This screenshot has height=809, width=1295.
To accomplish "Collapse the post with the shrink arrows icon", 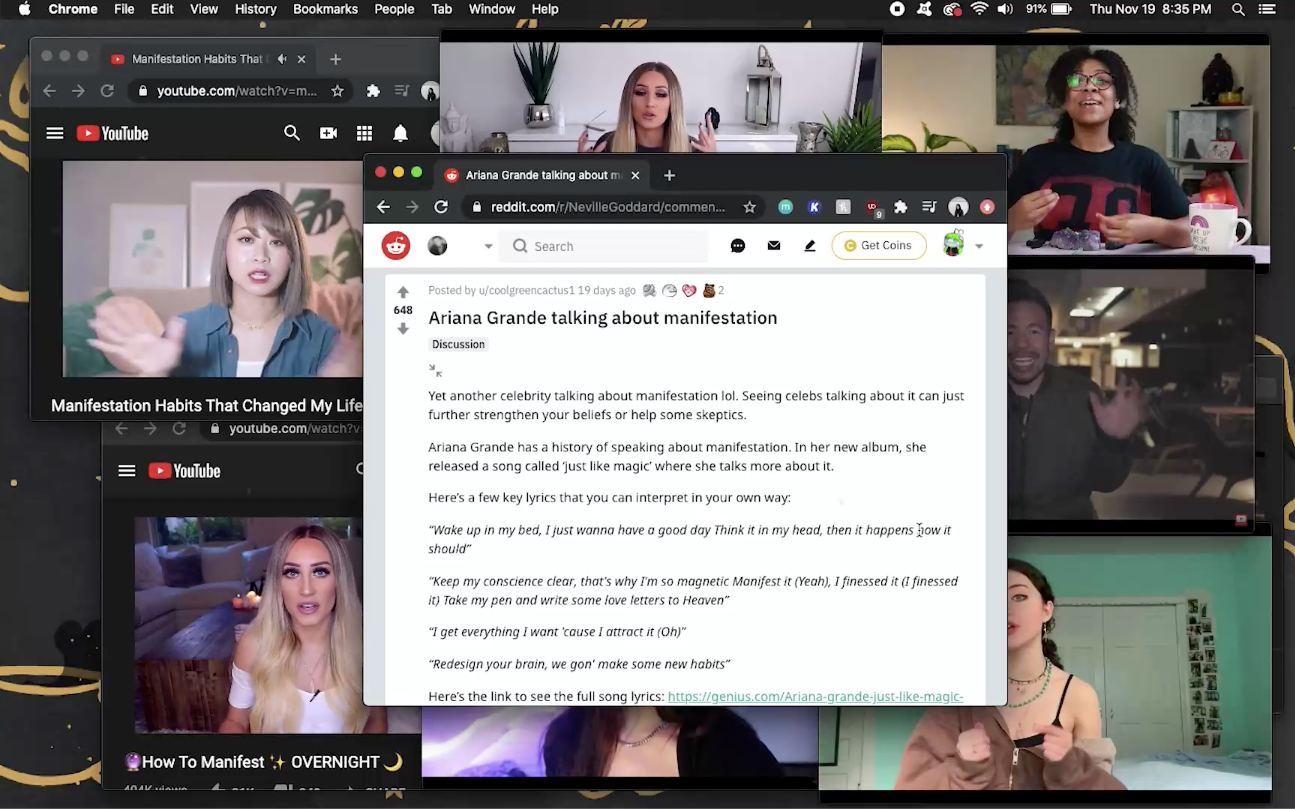I will click(435, 370).
